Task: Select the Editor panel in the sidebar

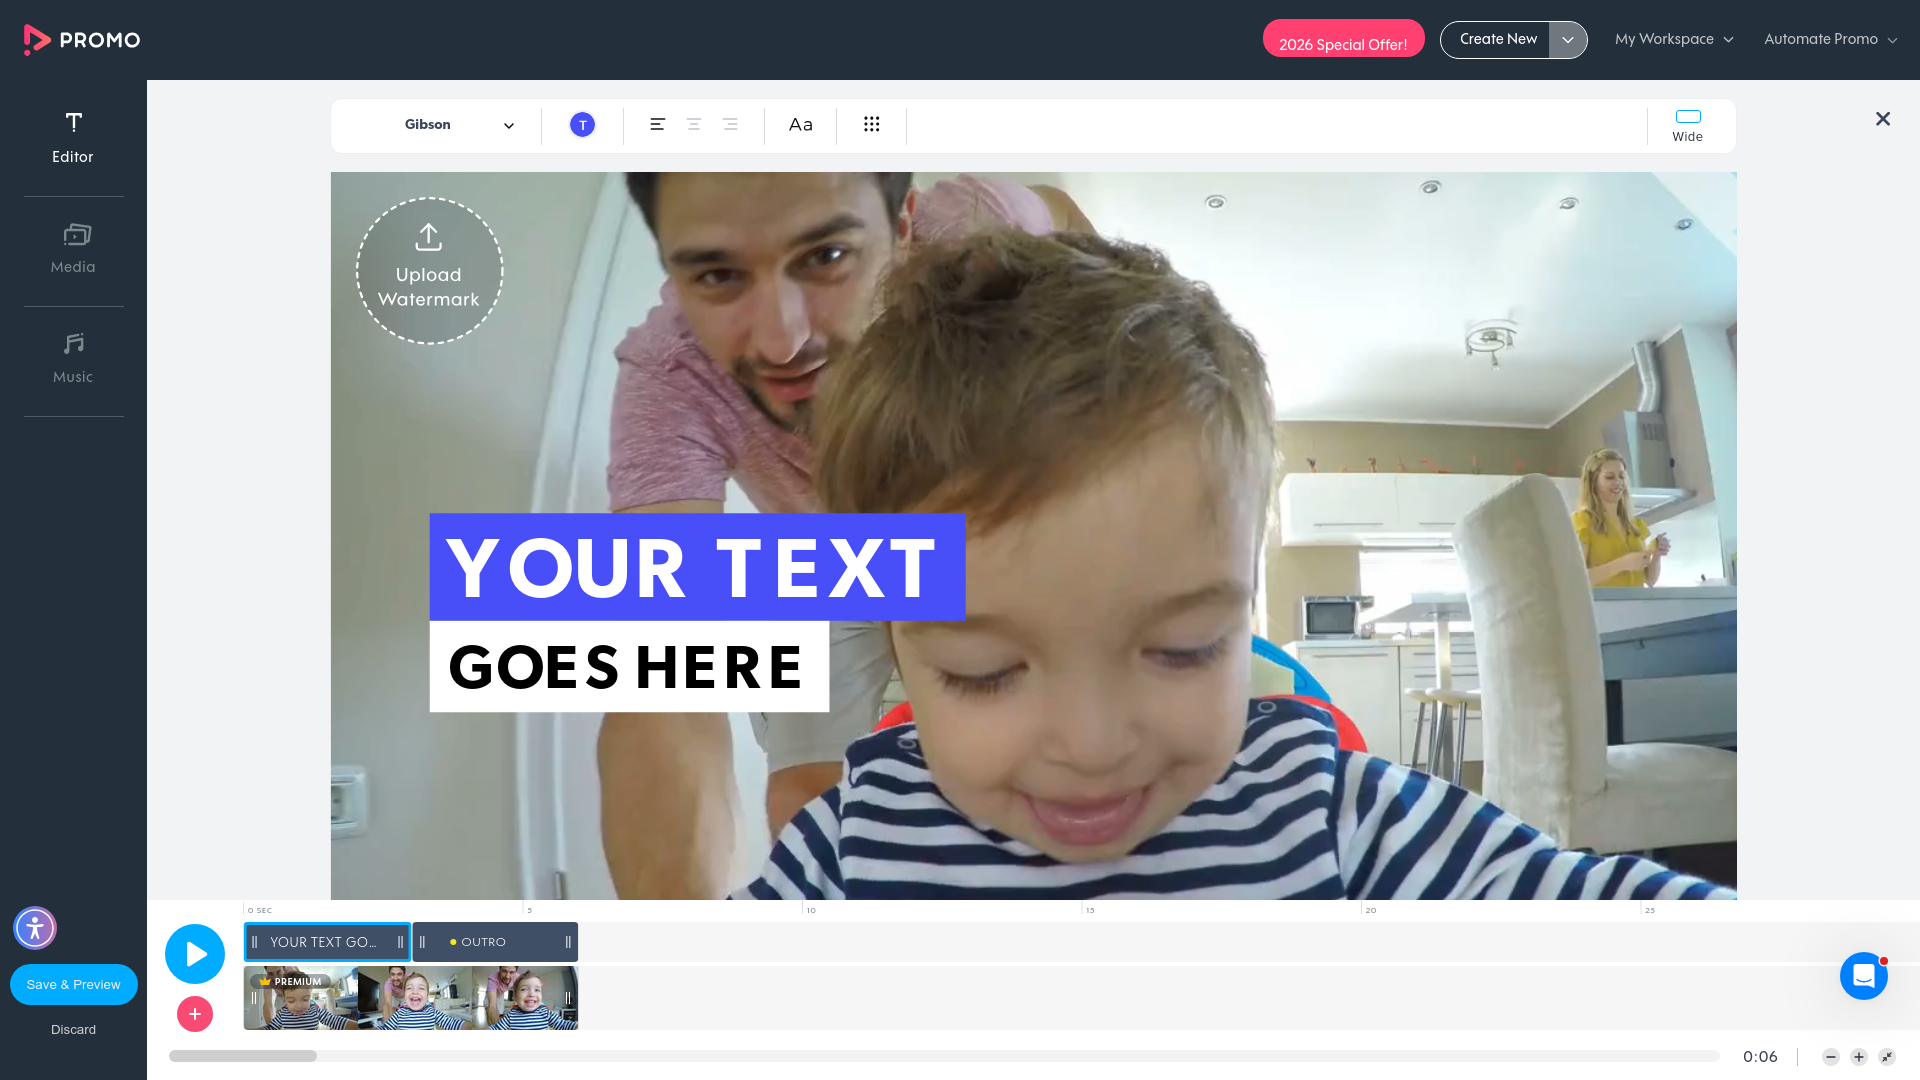Action: pos(73,135)
